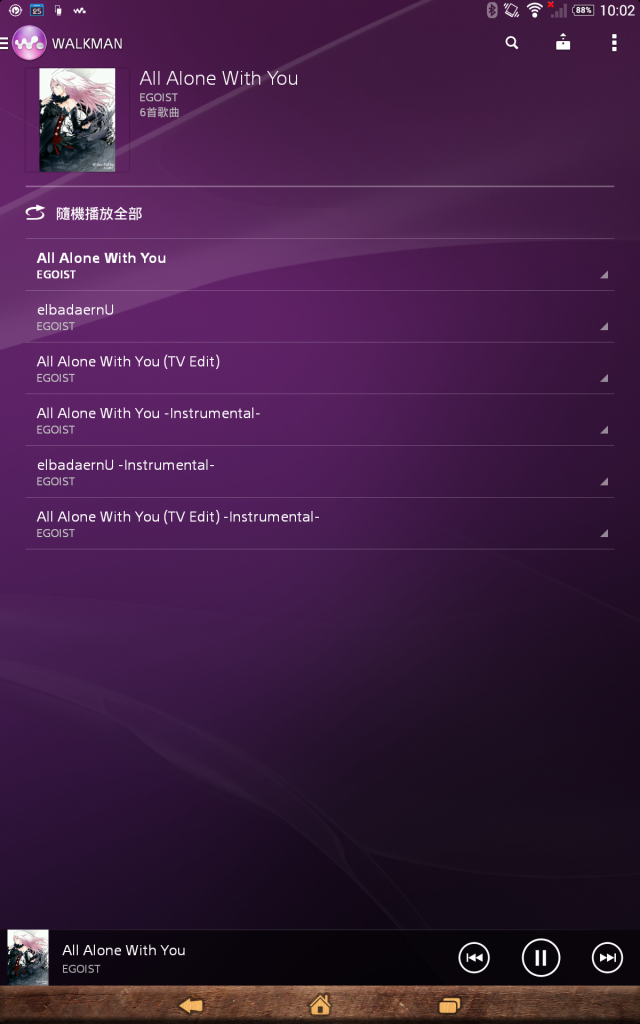The height and width of the screenshot is (1024, 640).
Task: Open the Walkman navigation drawer icon
Action: (x=5, y=44)
